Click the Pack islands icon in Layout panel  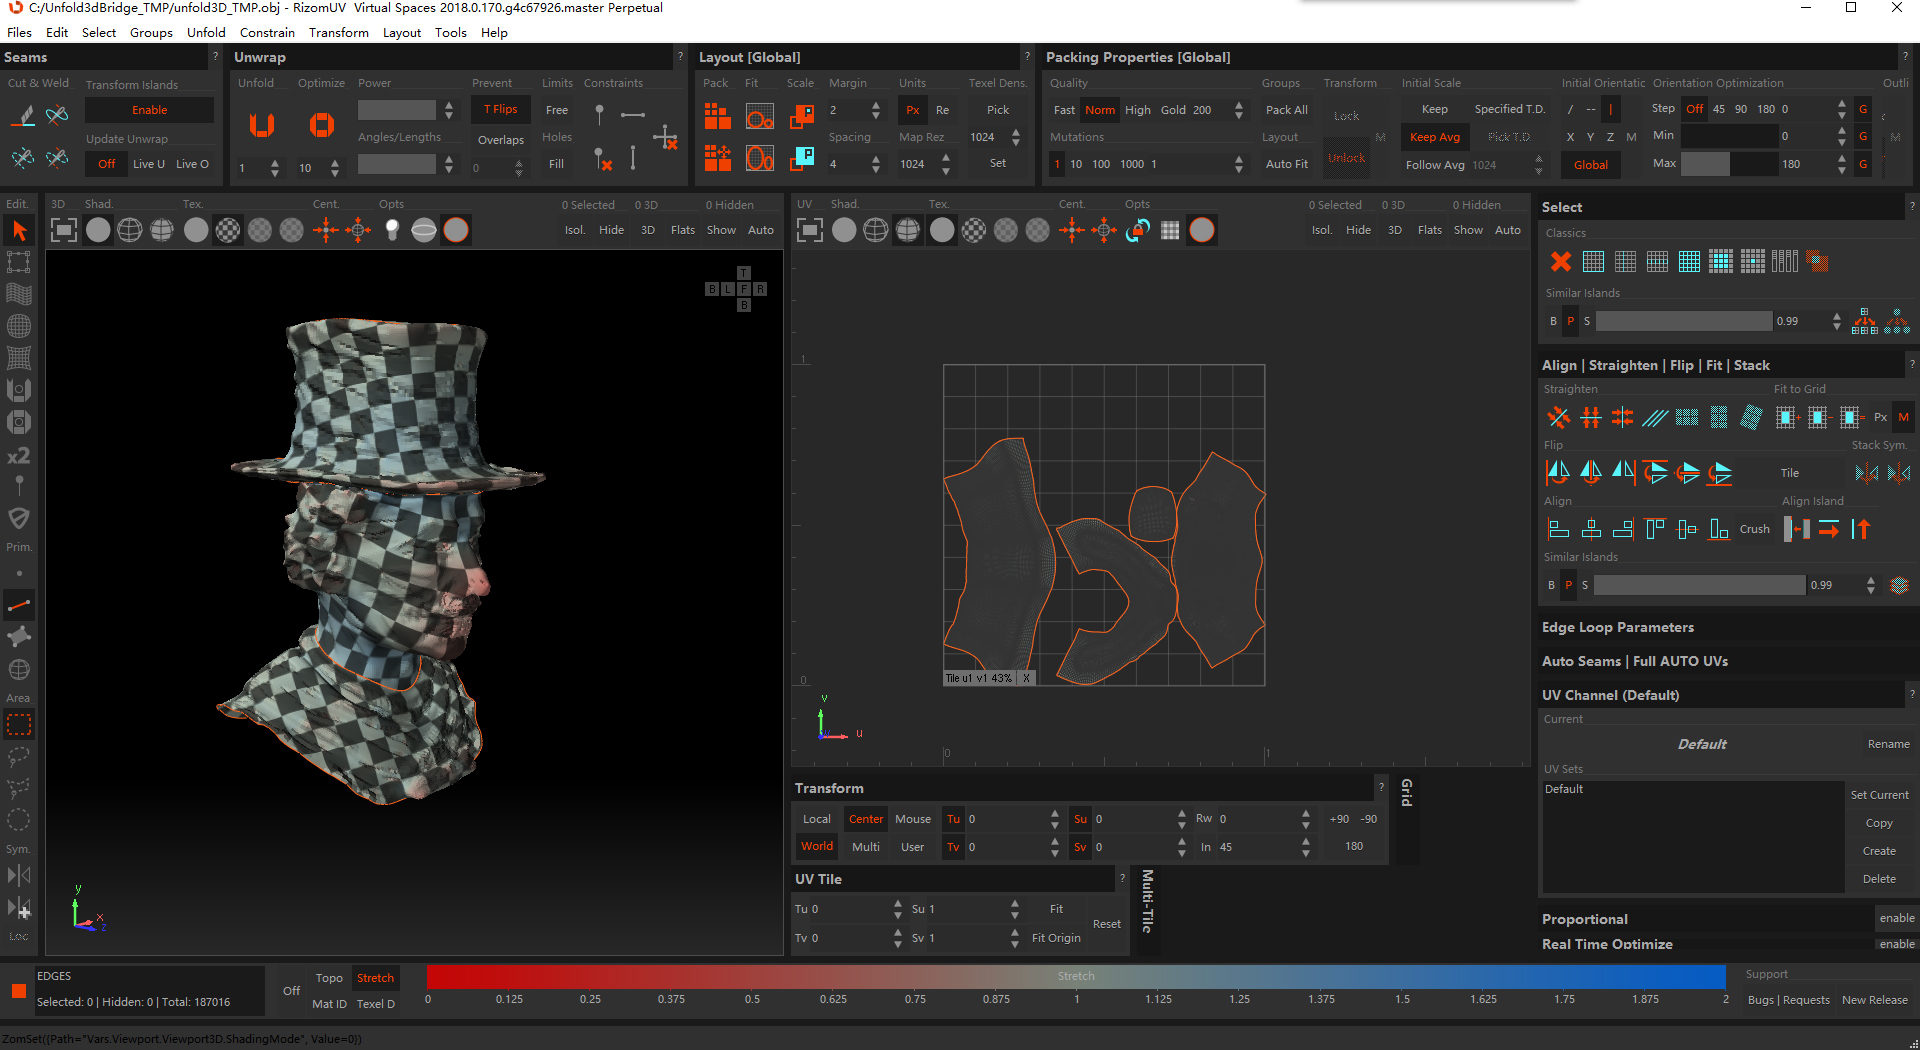click(x=717, y=117)
